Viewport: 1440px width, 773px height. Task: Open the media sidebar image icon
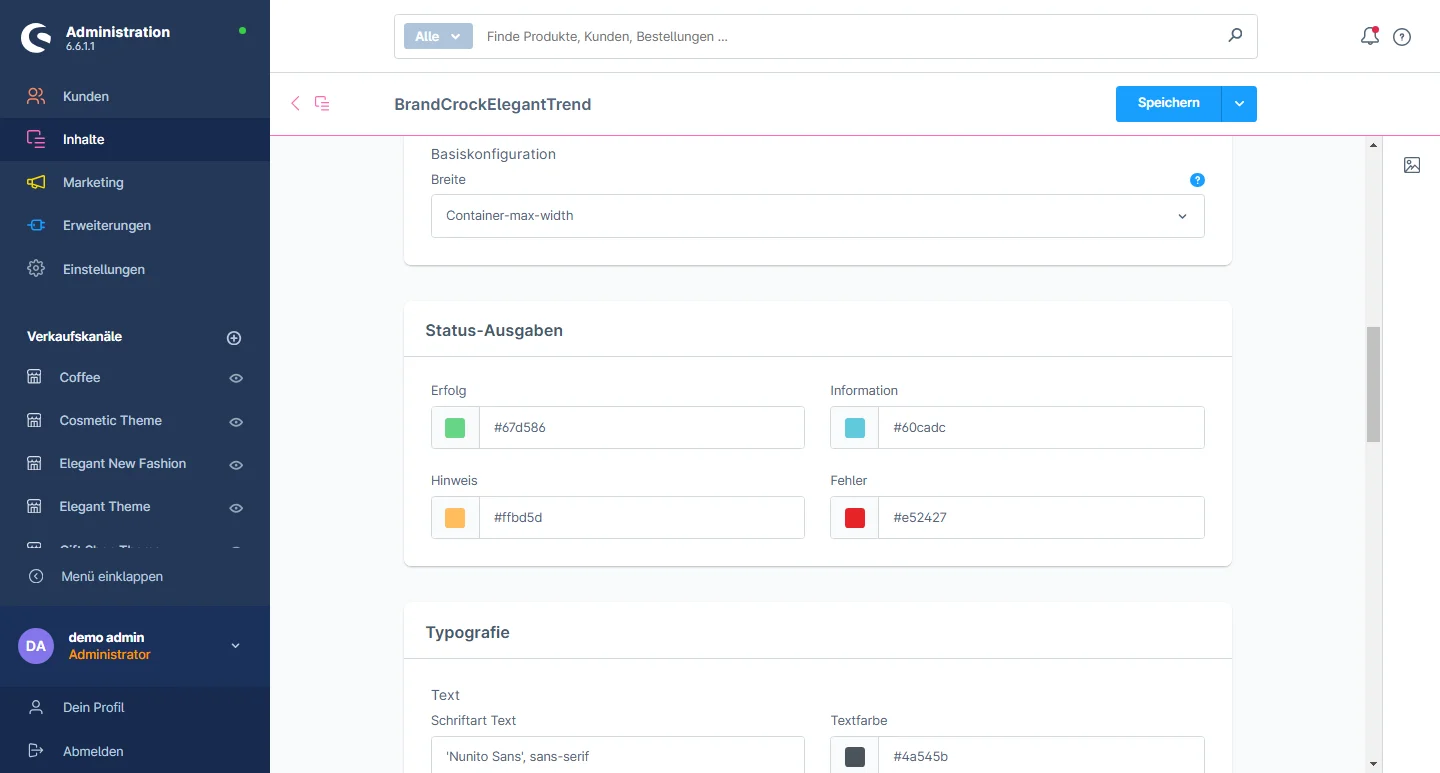tap(1412, 165)
